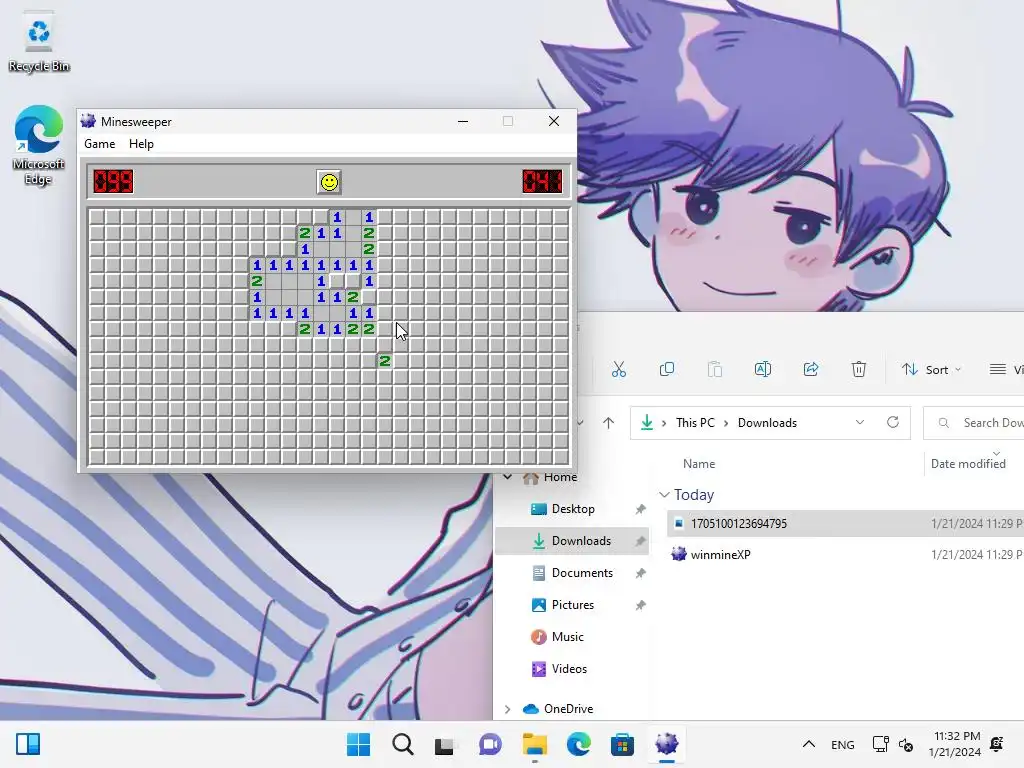Sort by the Name column header
The image size is (1024, 768).
(x=699, y=464)
